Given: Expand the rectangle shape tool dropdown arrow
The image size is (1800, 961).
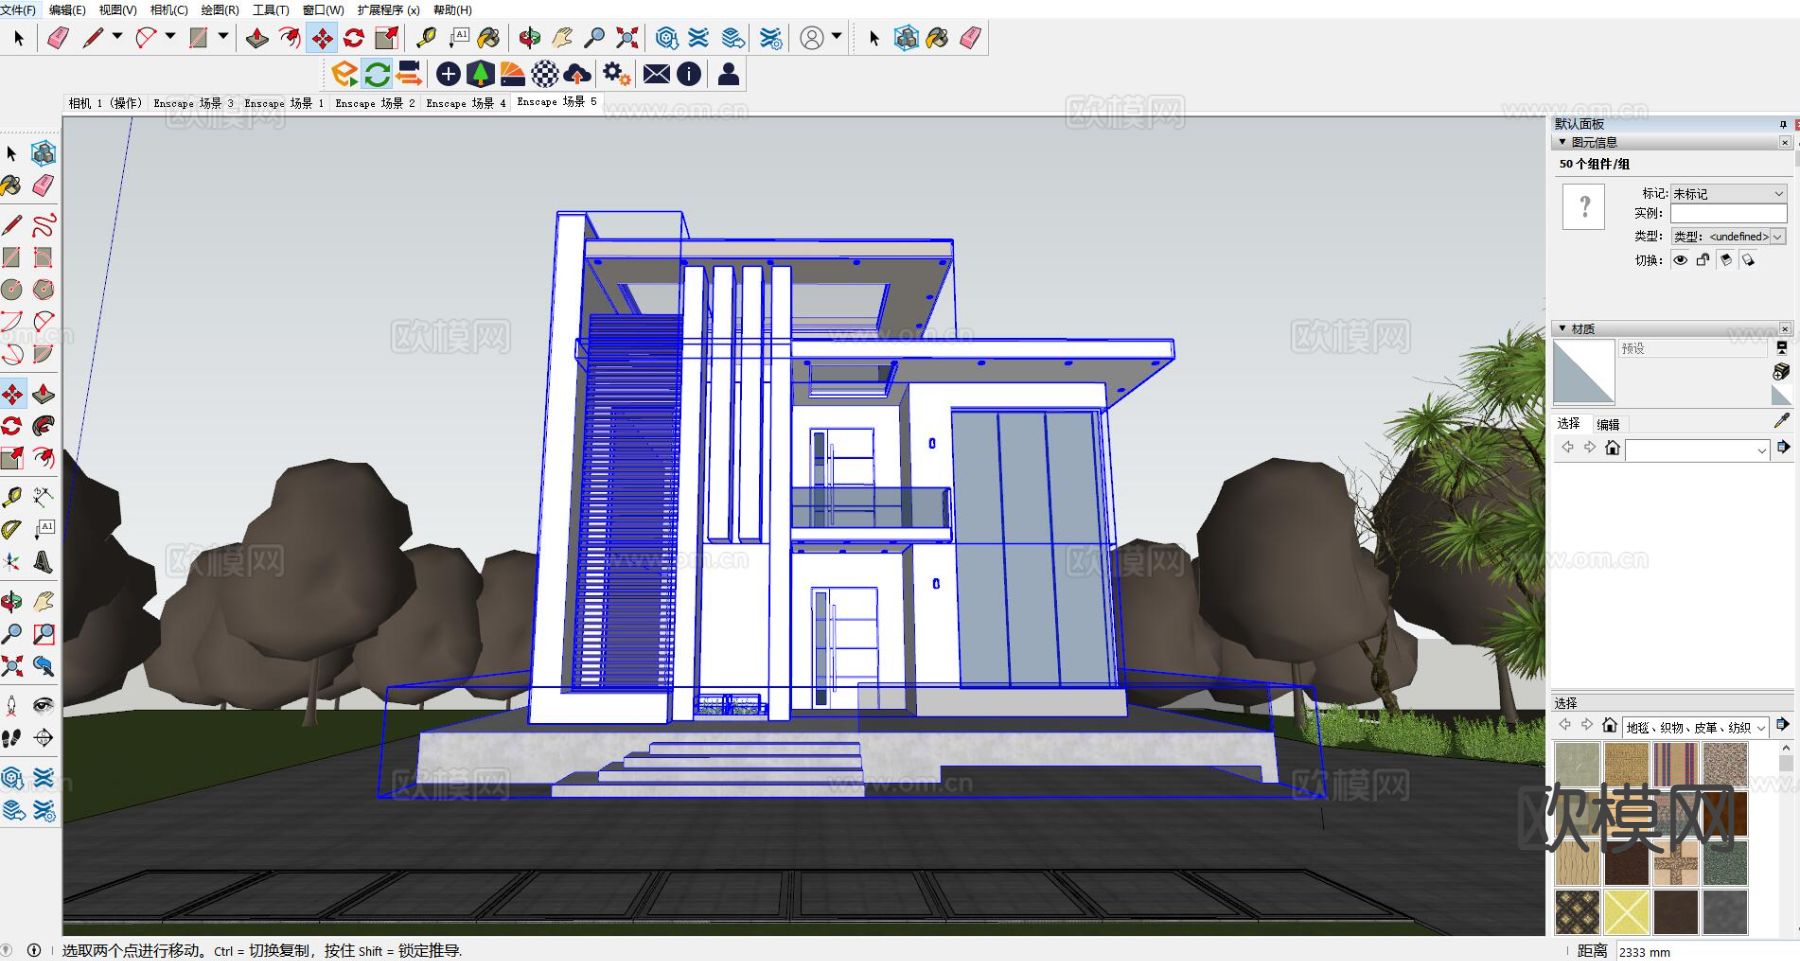Looking at the screenshot, I should click(x=223, y=36).
